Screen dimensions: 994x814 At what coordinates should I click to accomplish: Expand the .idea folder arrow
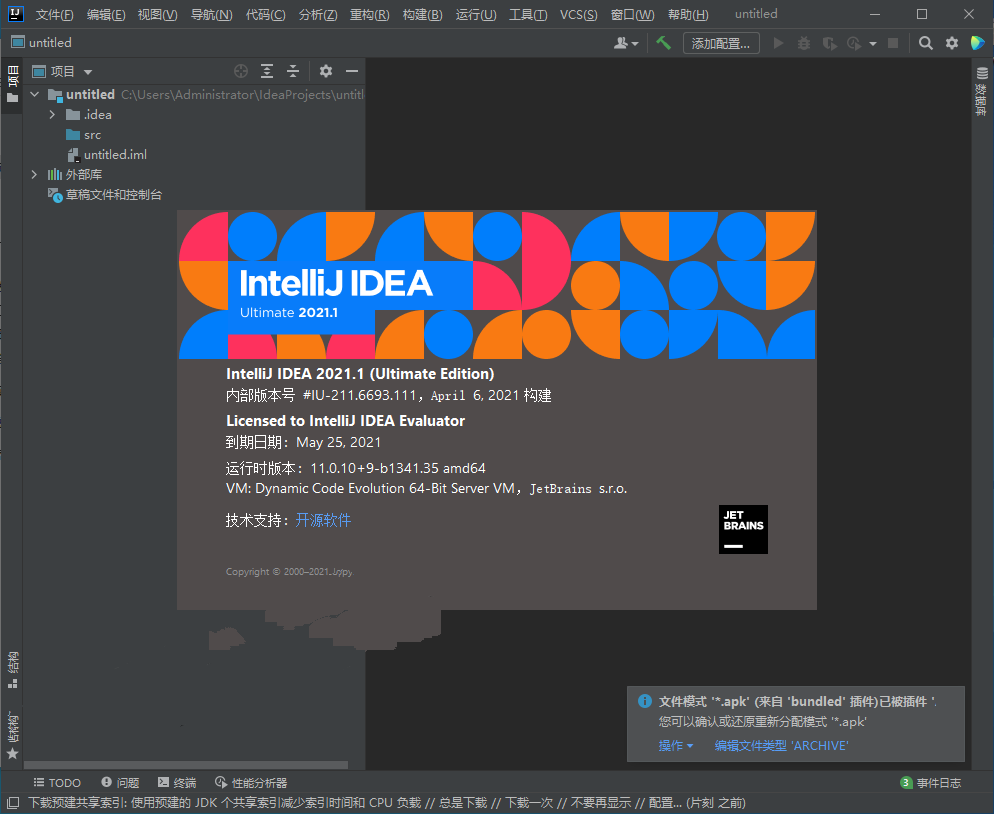[x=53, y=115]
